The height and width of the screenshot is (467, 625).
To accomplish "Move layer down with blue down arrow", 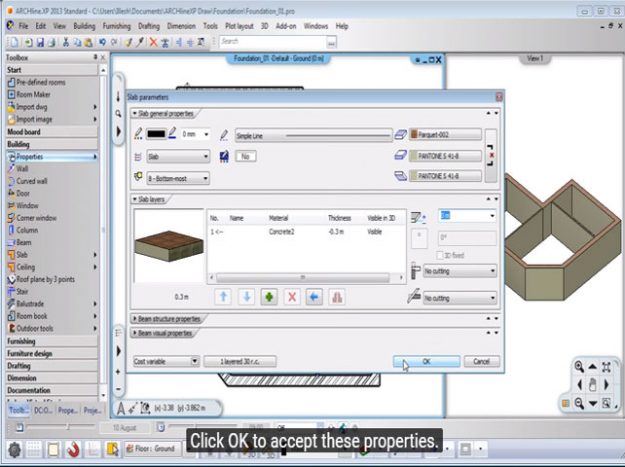I will point(247,297).
